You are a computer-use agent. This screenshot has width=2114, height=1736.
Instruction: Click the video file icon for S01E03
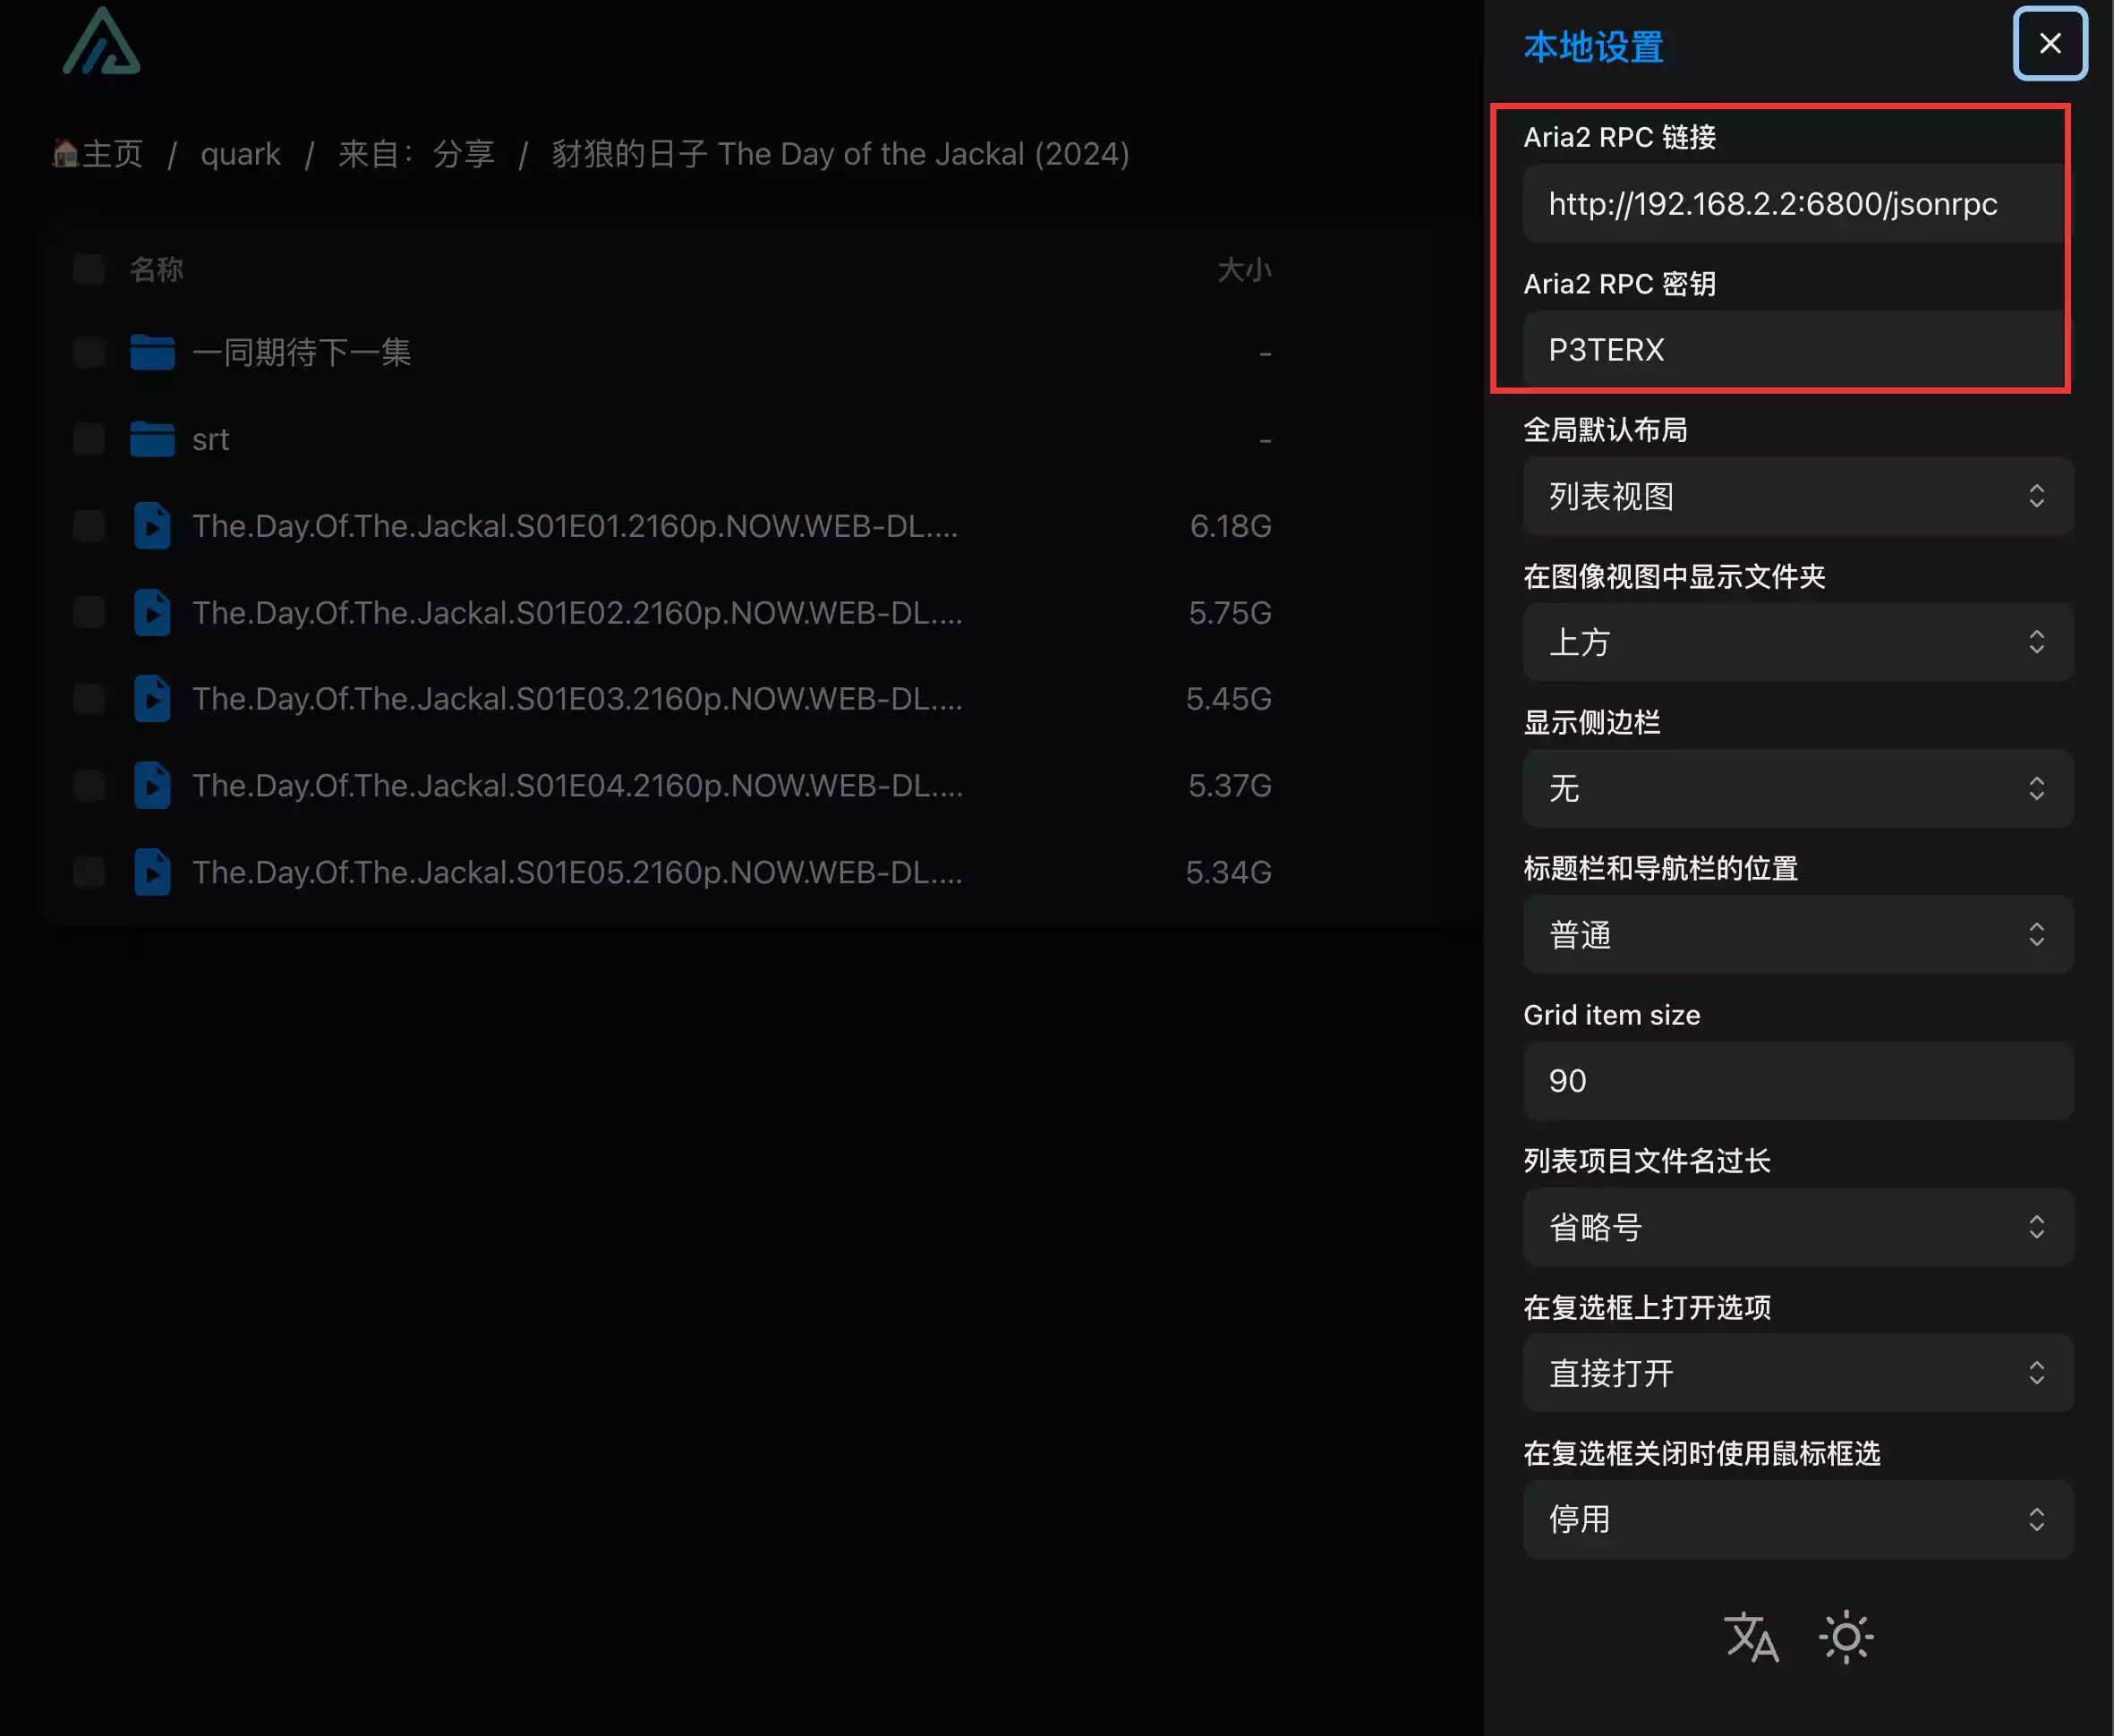click(x=152, y=699)
